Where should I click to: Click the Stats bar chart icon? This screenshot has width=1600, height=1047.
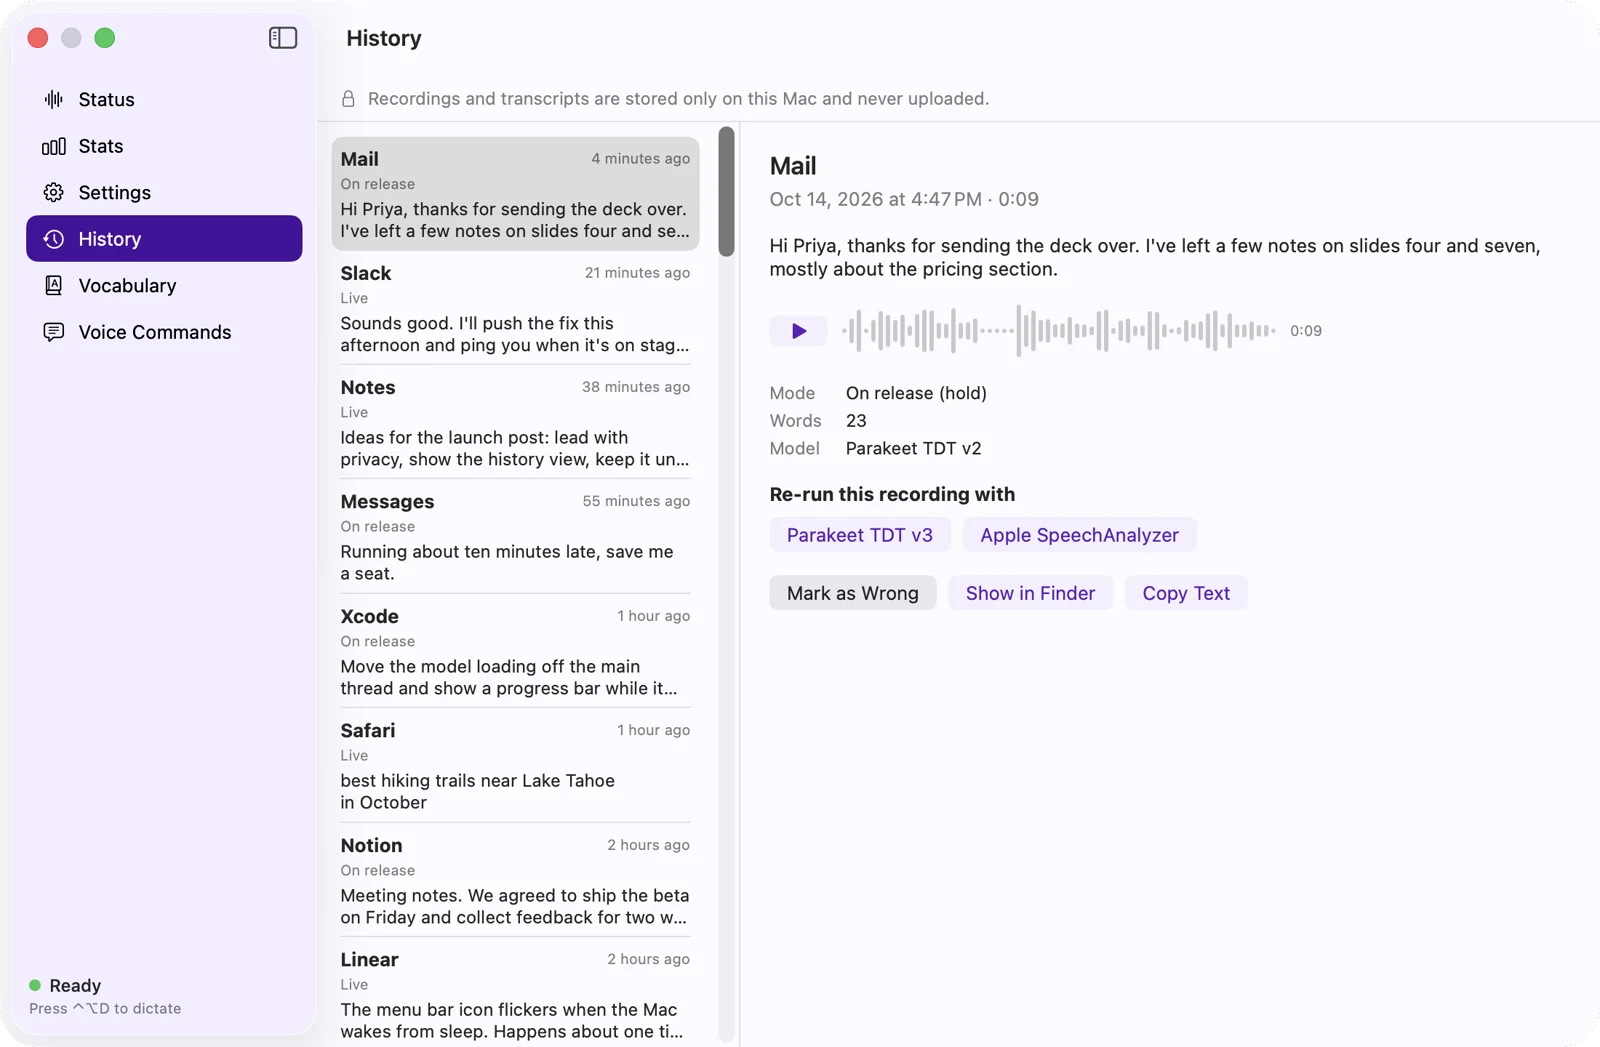click(x=54, y=146)
